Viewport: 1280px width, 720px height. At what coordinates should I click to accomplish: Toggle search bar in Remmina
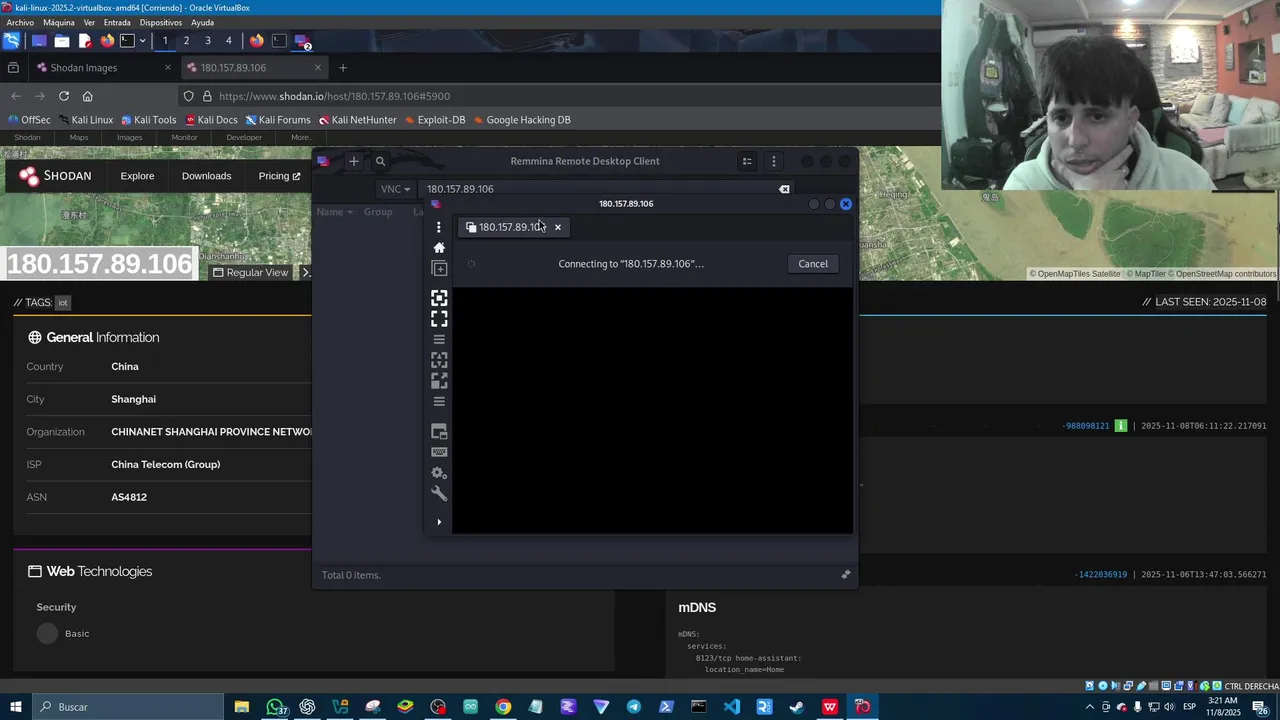380,161
